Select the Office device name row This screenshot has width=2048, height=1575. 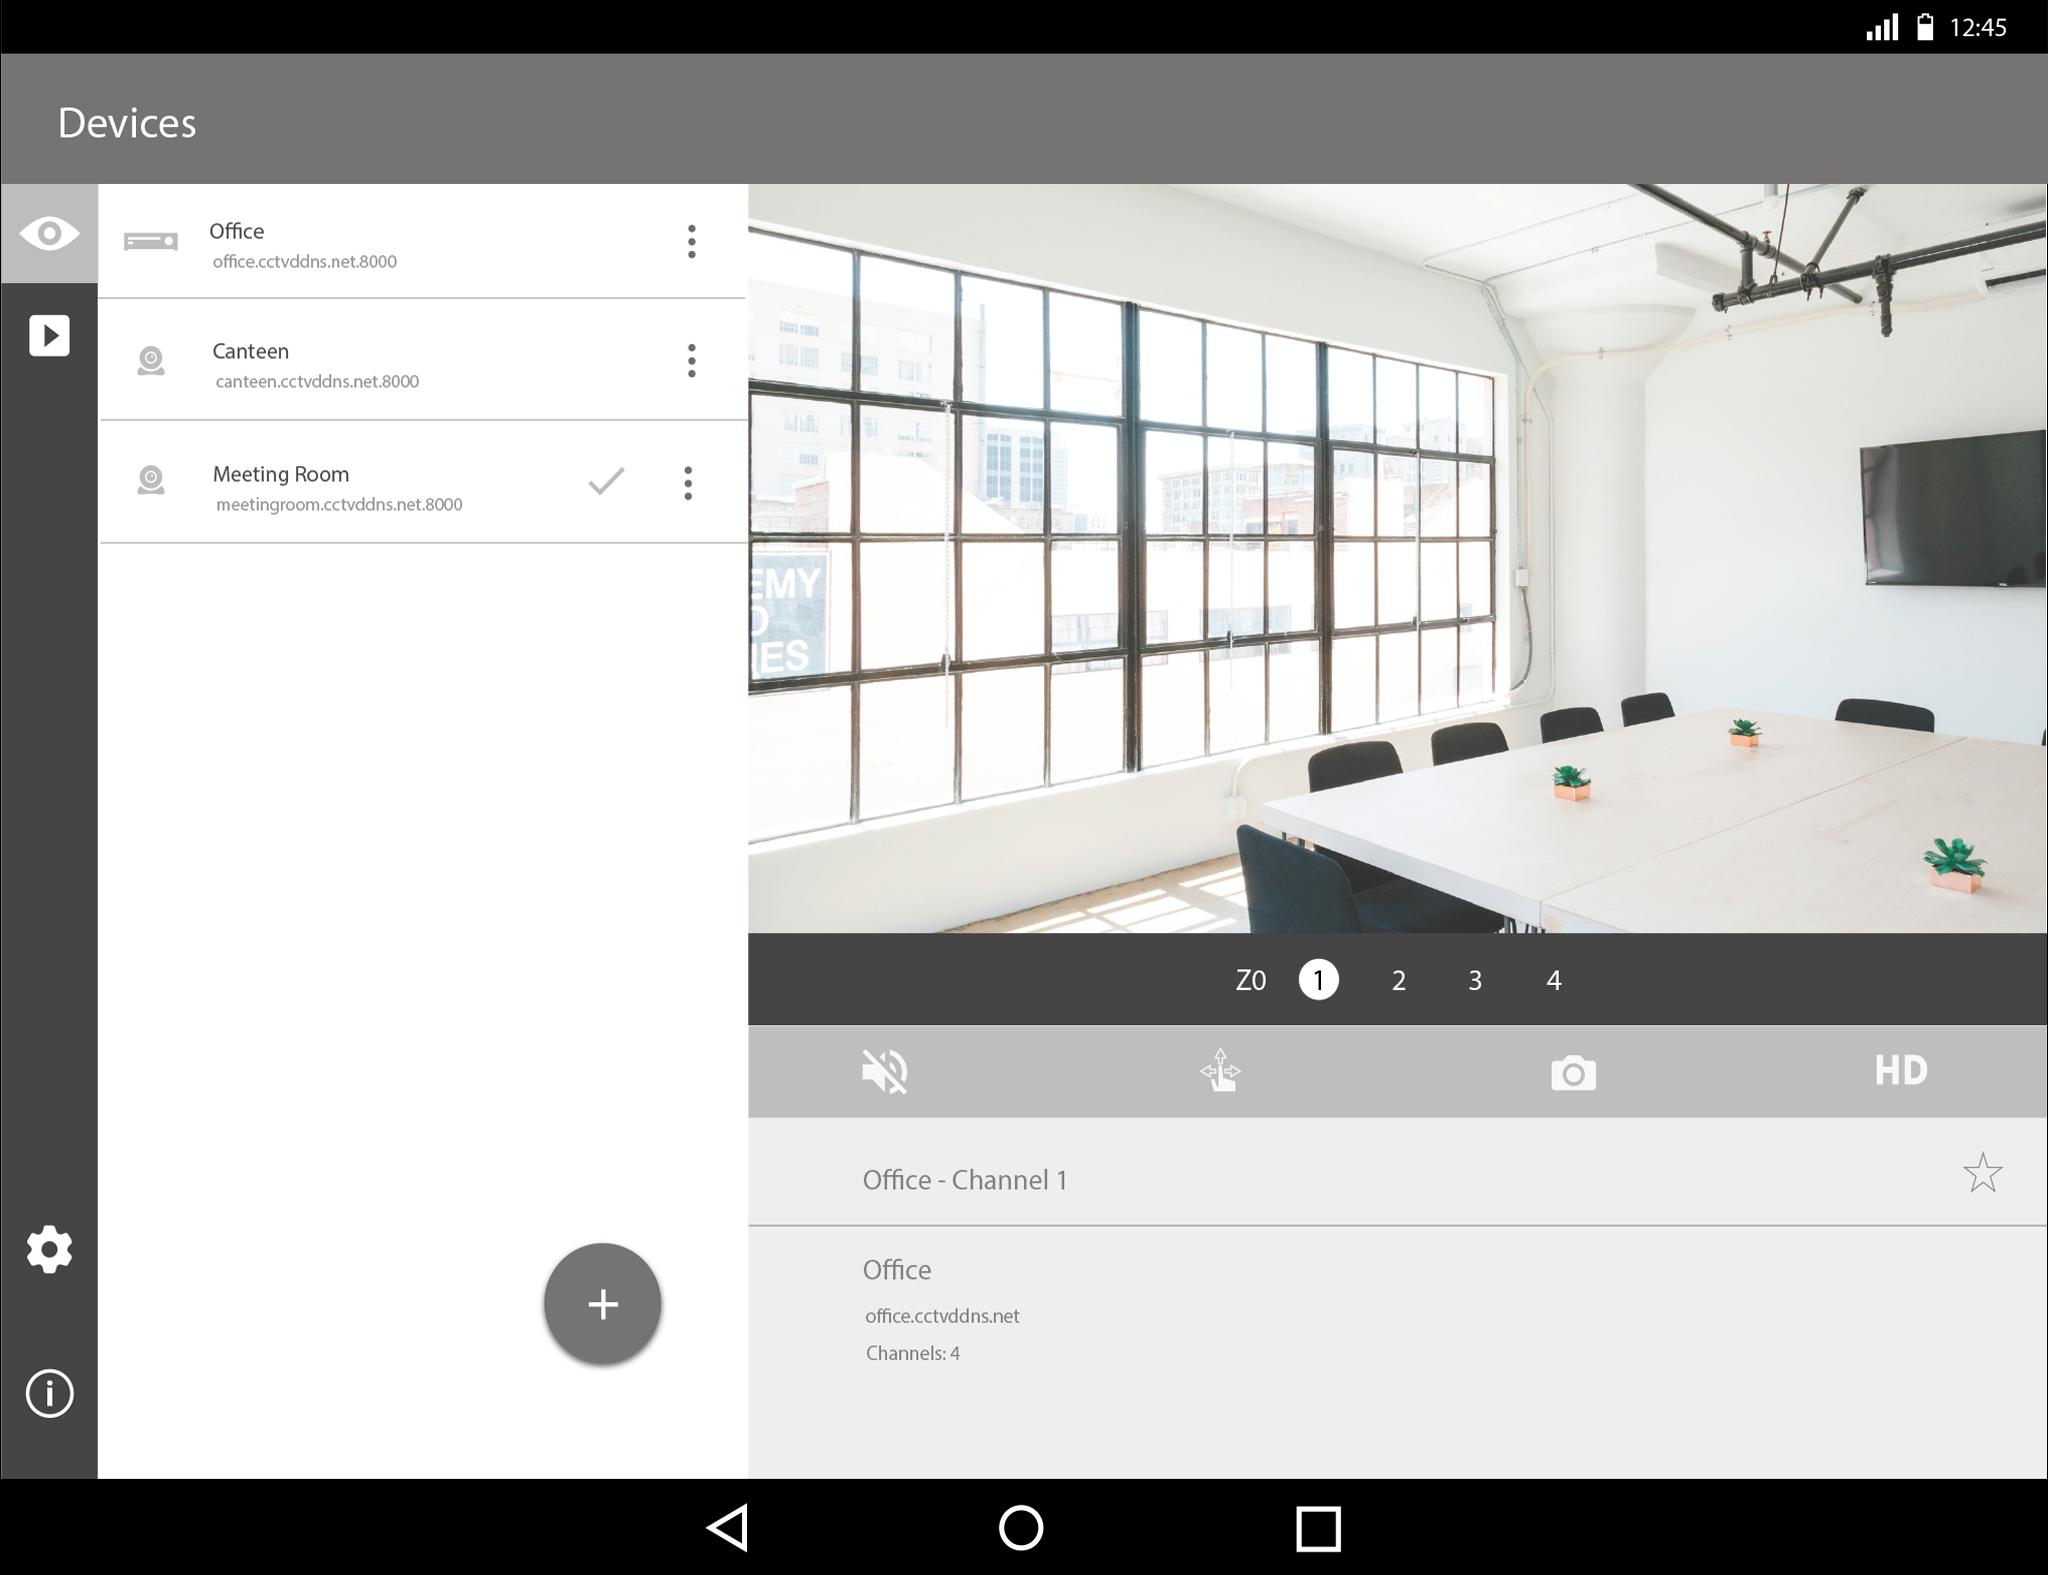click(x=422, y=241)
